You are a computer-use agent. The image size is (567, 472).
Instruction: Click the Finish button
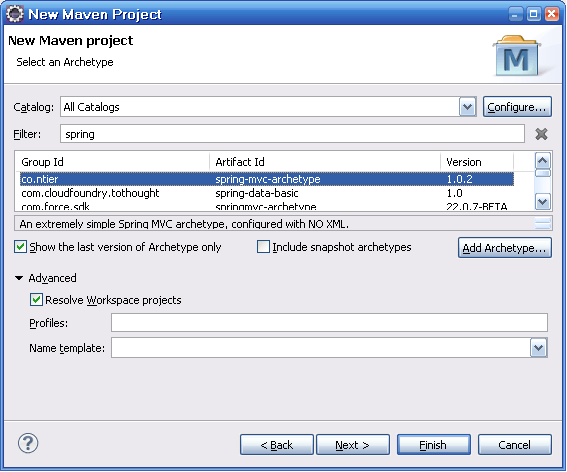click(x=434, y=445)
